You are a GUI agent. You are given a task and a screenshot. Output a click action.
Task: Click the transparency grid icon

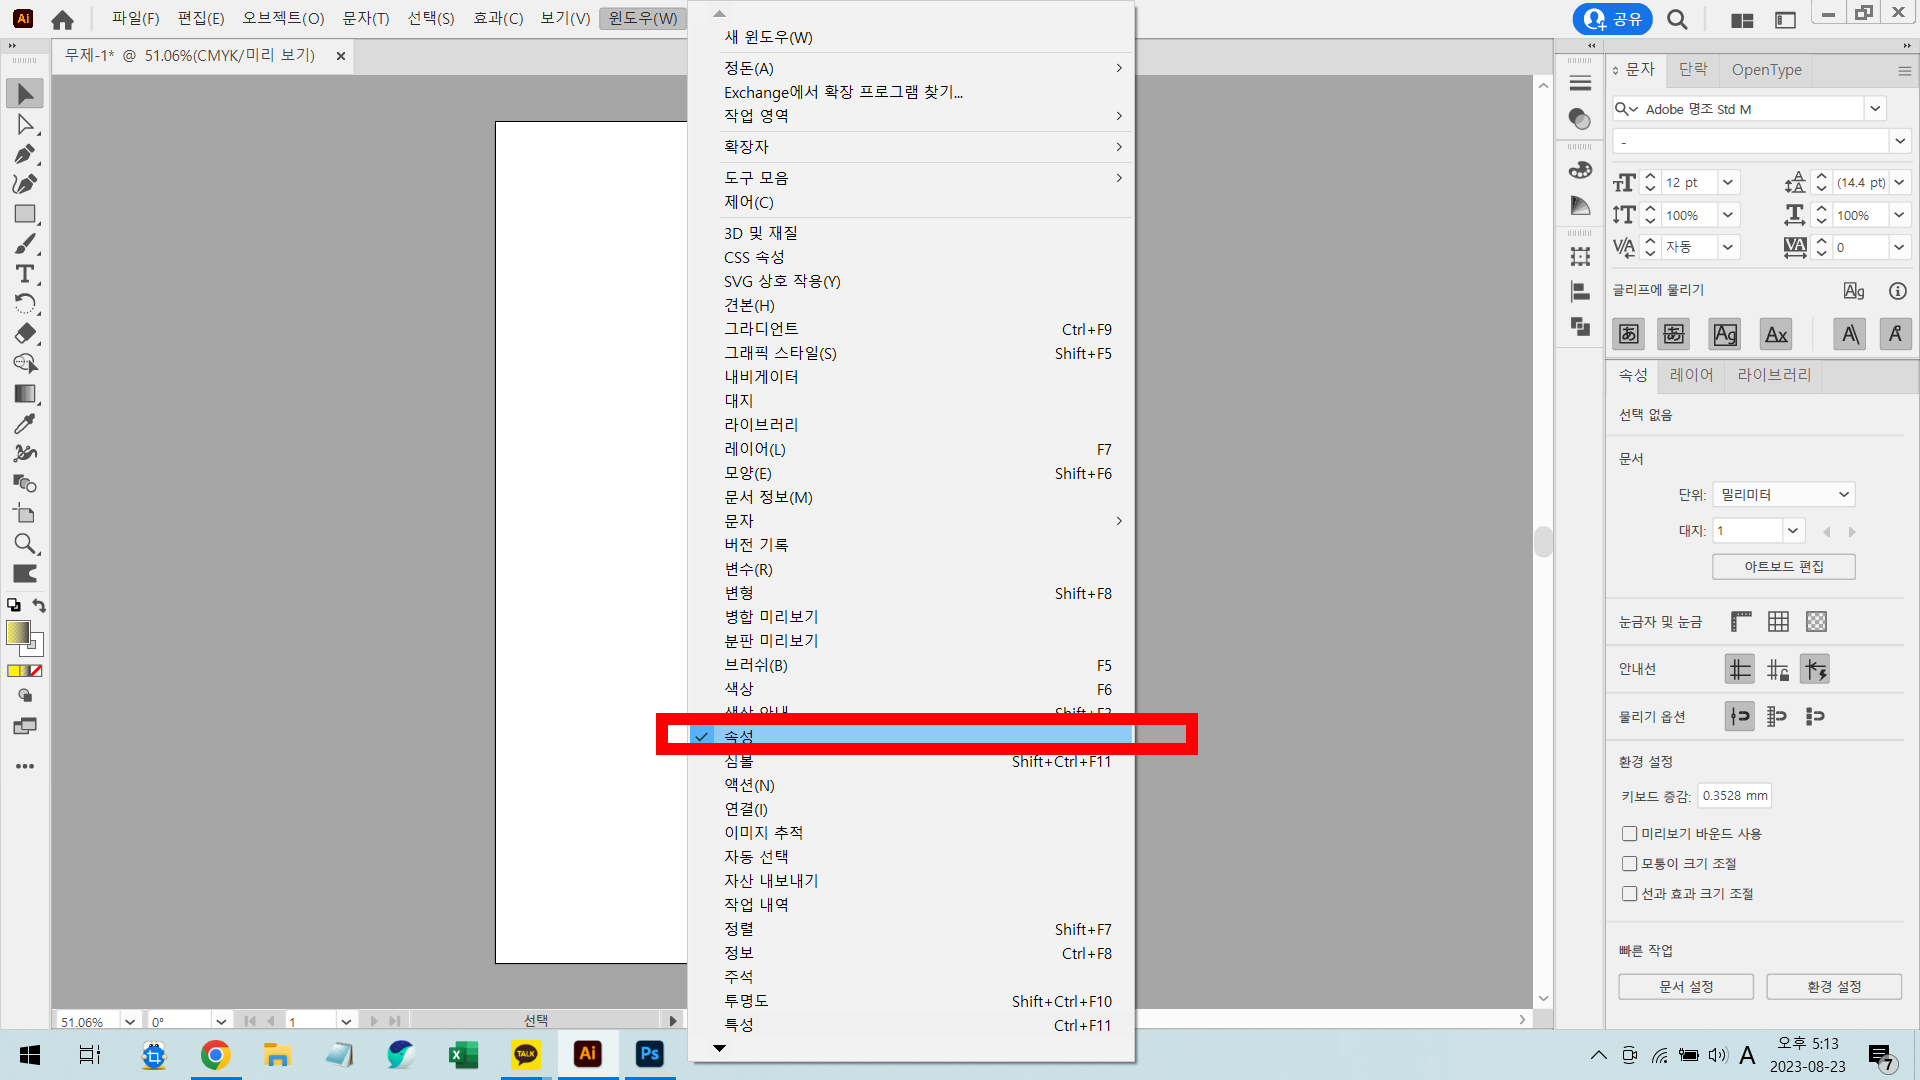coord(1816,622)
